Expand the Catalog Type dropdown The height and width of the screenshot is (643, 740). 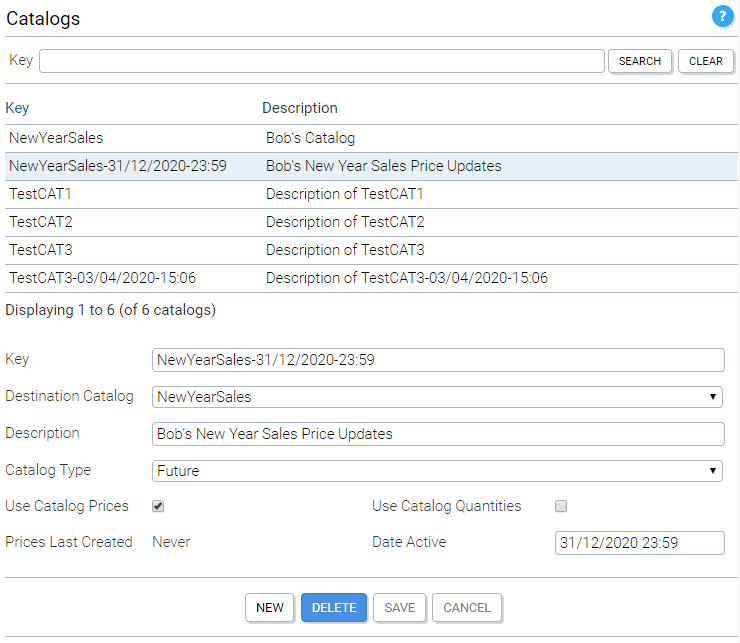437,471
